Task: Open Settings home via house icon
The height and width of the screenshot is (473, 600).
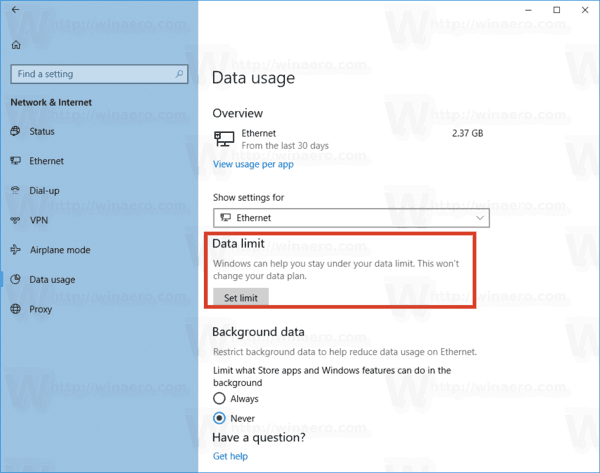Action: 16,45
